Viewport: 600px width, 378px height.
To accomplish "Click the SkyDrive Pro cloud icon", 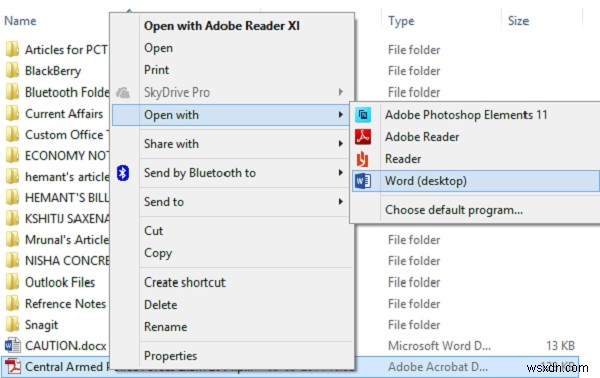I will pos(123,93).
